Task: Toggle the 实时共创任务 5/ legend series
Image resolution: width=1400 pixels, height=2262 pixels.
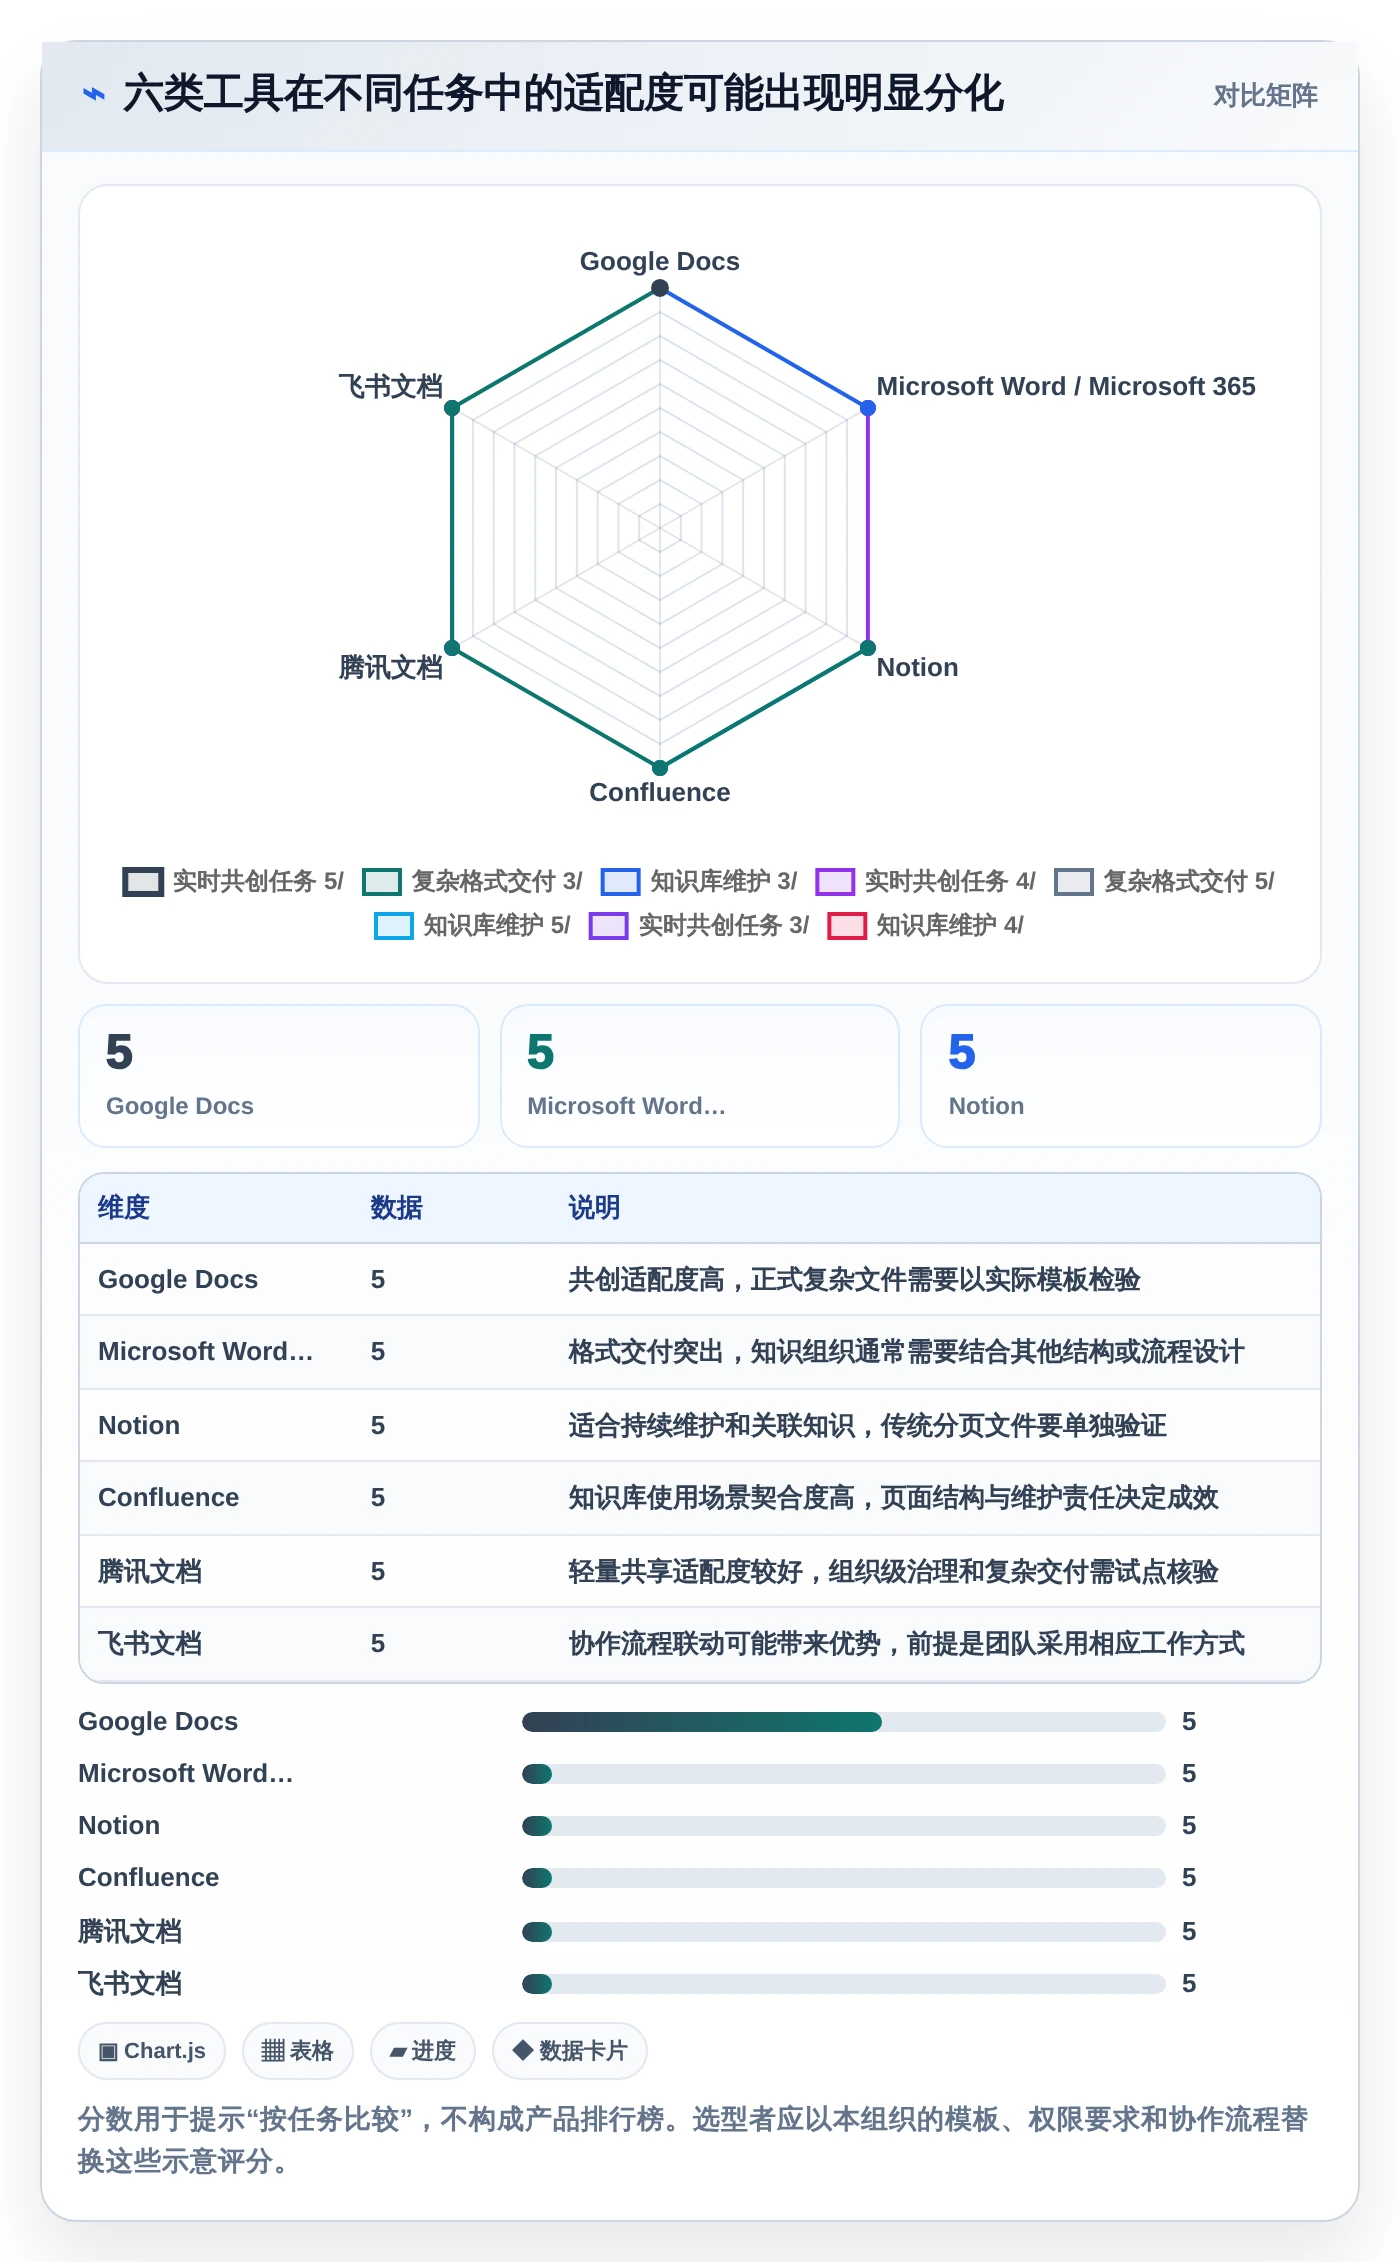Action: point(233,881)
